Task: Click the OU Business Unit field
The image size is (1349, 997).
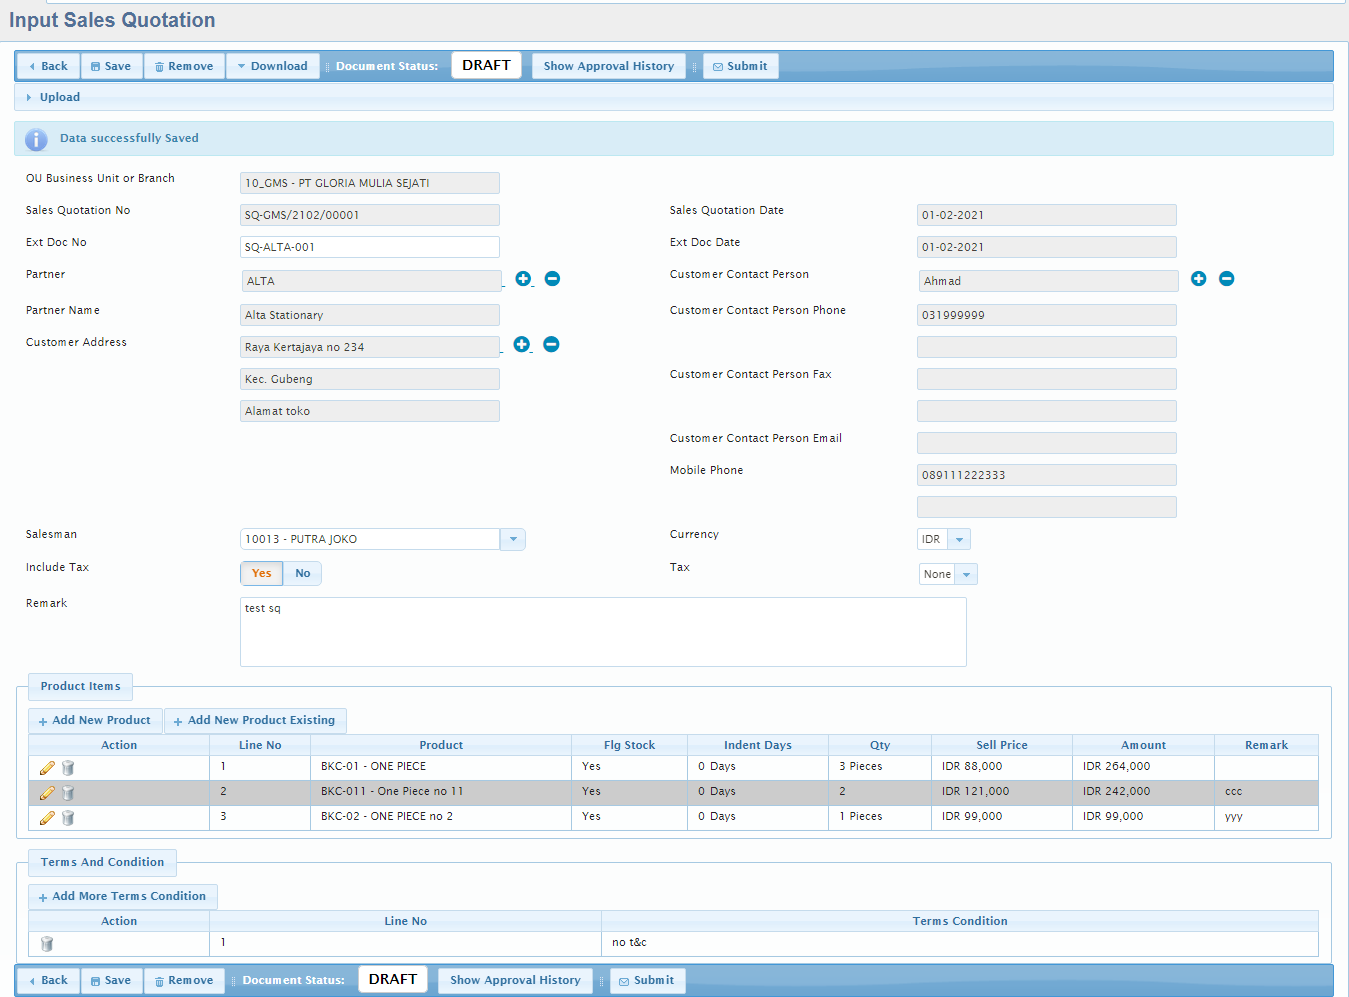Action: coord(370,183)
